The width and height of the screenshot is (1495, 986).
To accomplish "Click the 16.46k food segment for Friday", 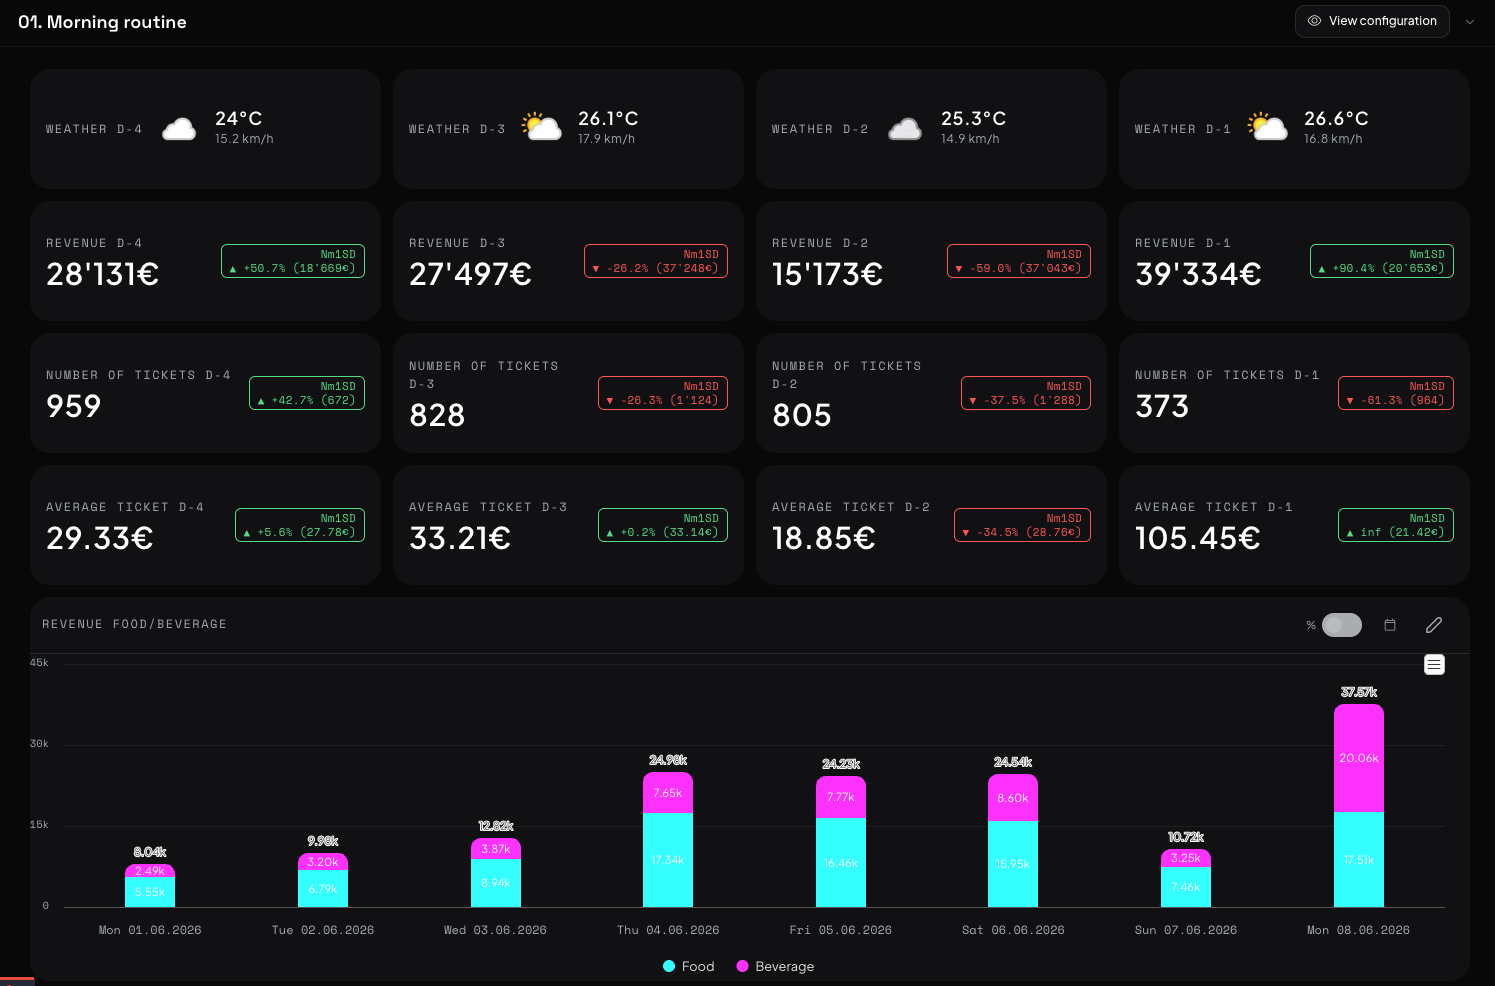I will click(841, 862).
